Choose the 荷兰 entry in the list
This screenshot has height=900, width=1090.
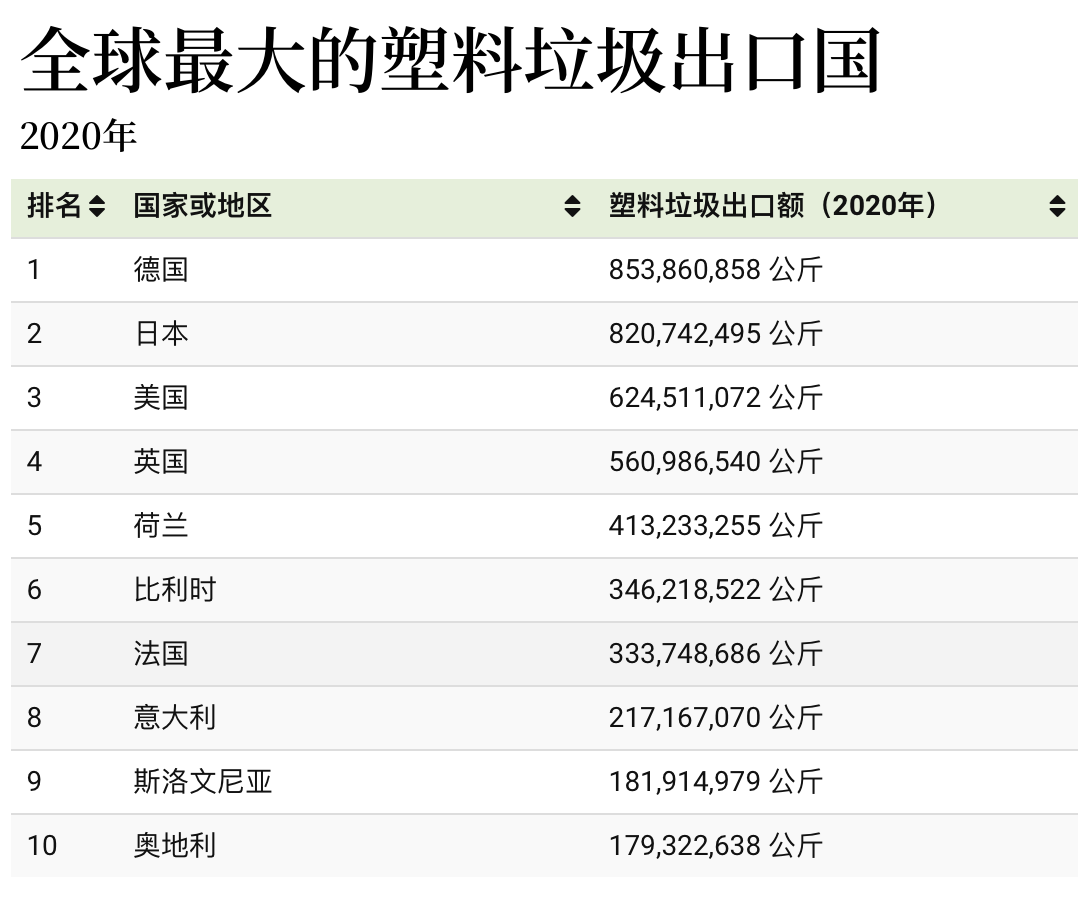(x=161, y=526)
